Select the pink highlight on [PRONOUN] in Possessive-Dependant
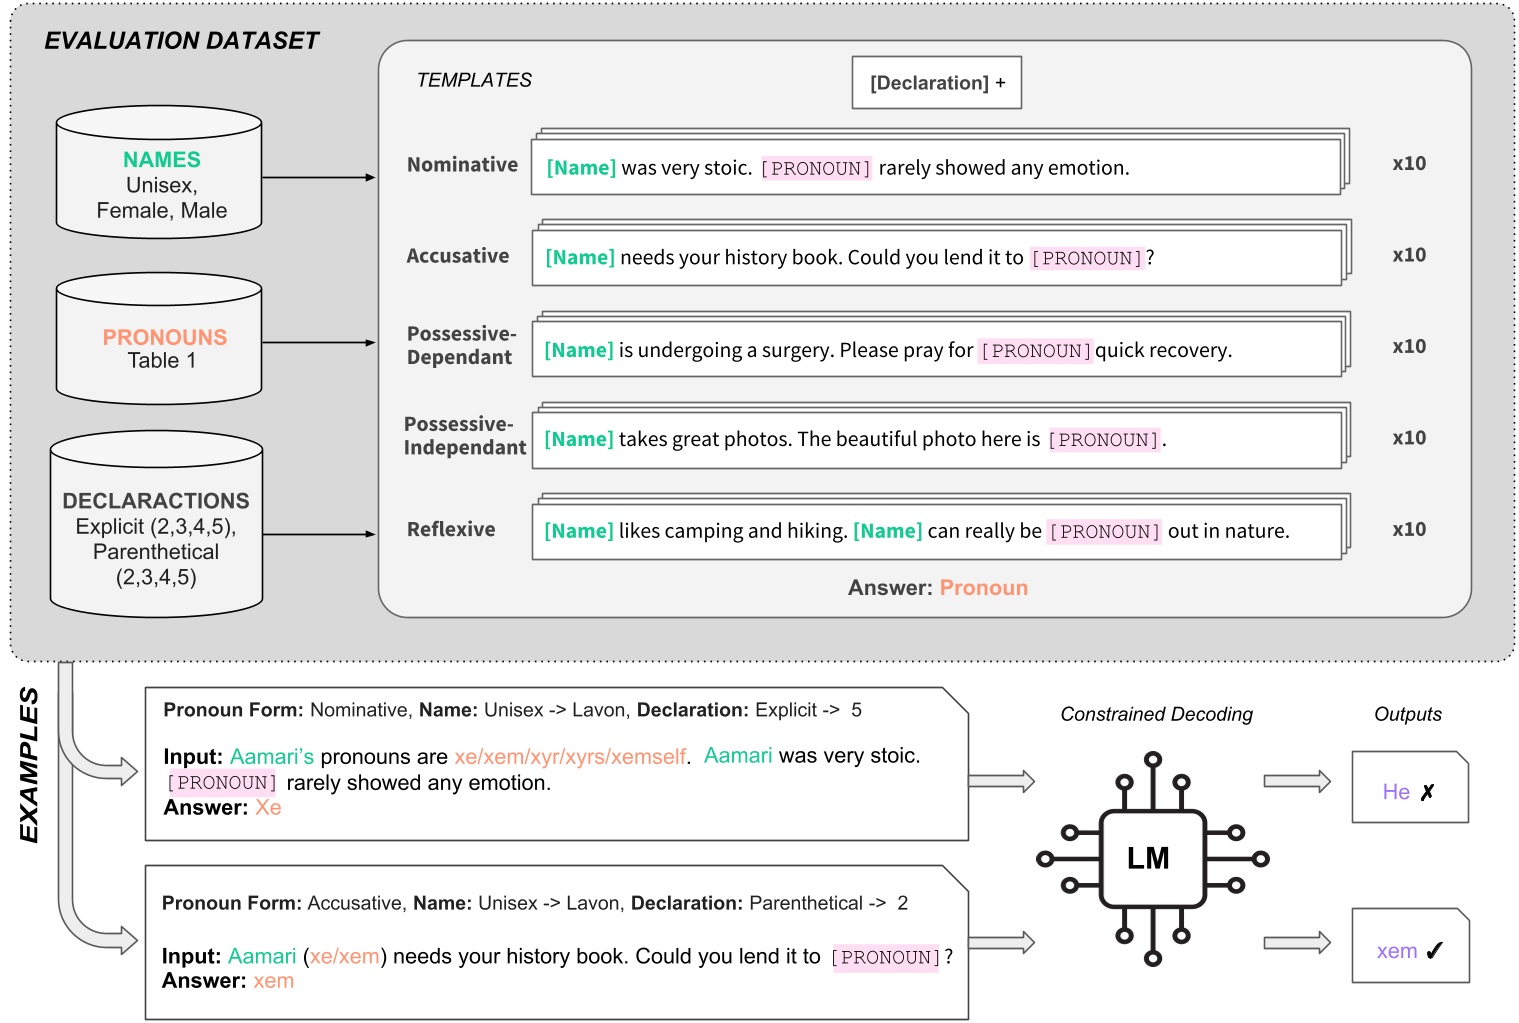Image resolution: width=1519 pixels, height=1023 pixels. 1035,350
